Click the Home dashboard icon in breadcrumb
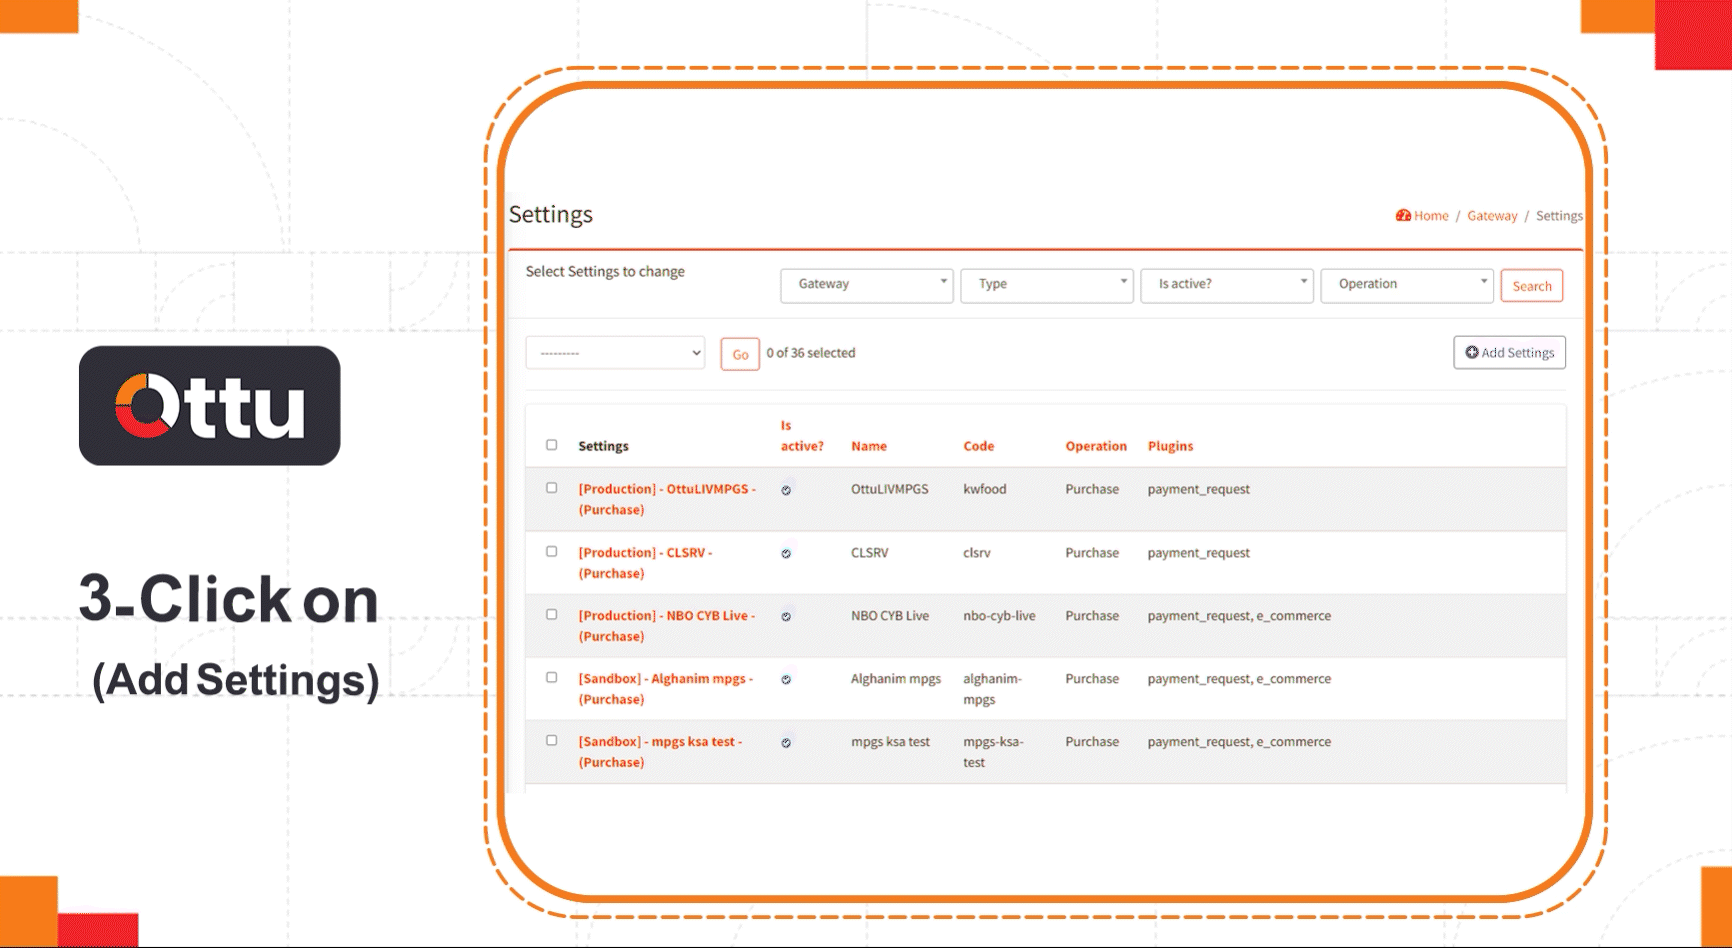Image resolution: width=1732 pixels, height=948 pixels. [1403, 215]
